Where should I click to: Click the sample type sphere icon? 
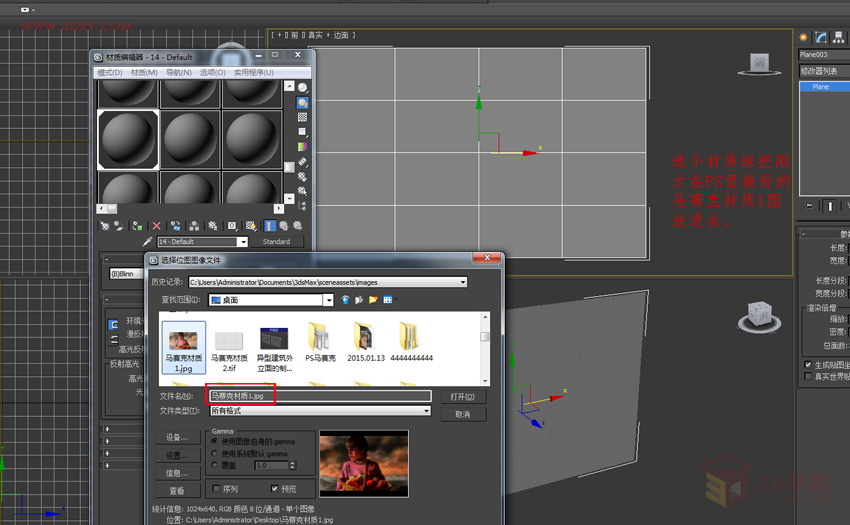[x=302, y=88]
